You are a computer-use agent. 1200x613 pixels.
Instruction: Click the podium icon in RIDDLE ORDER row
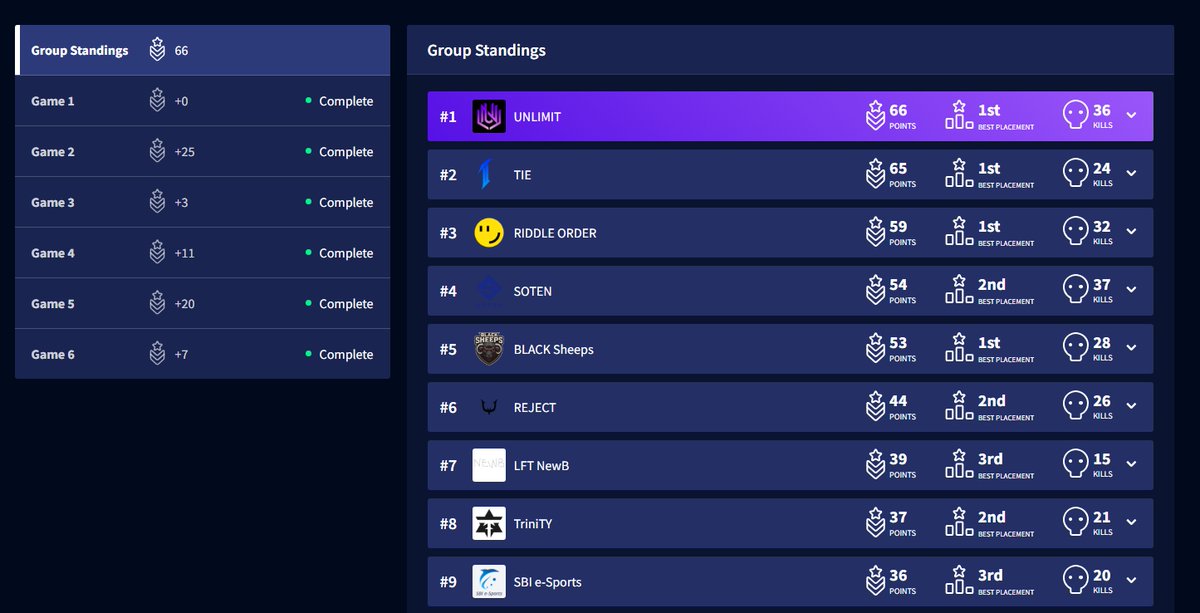click(959, 232)
